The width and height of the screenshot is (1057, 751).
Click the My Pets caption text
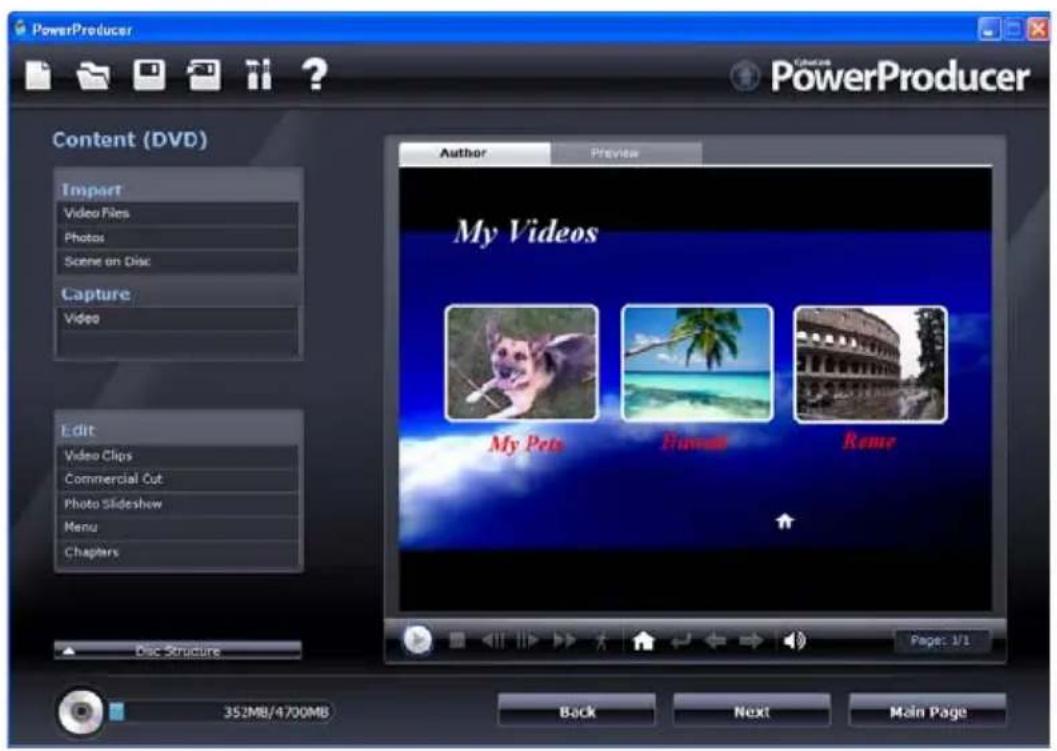click(526, 444)
